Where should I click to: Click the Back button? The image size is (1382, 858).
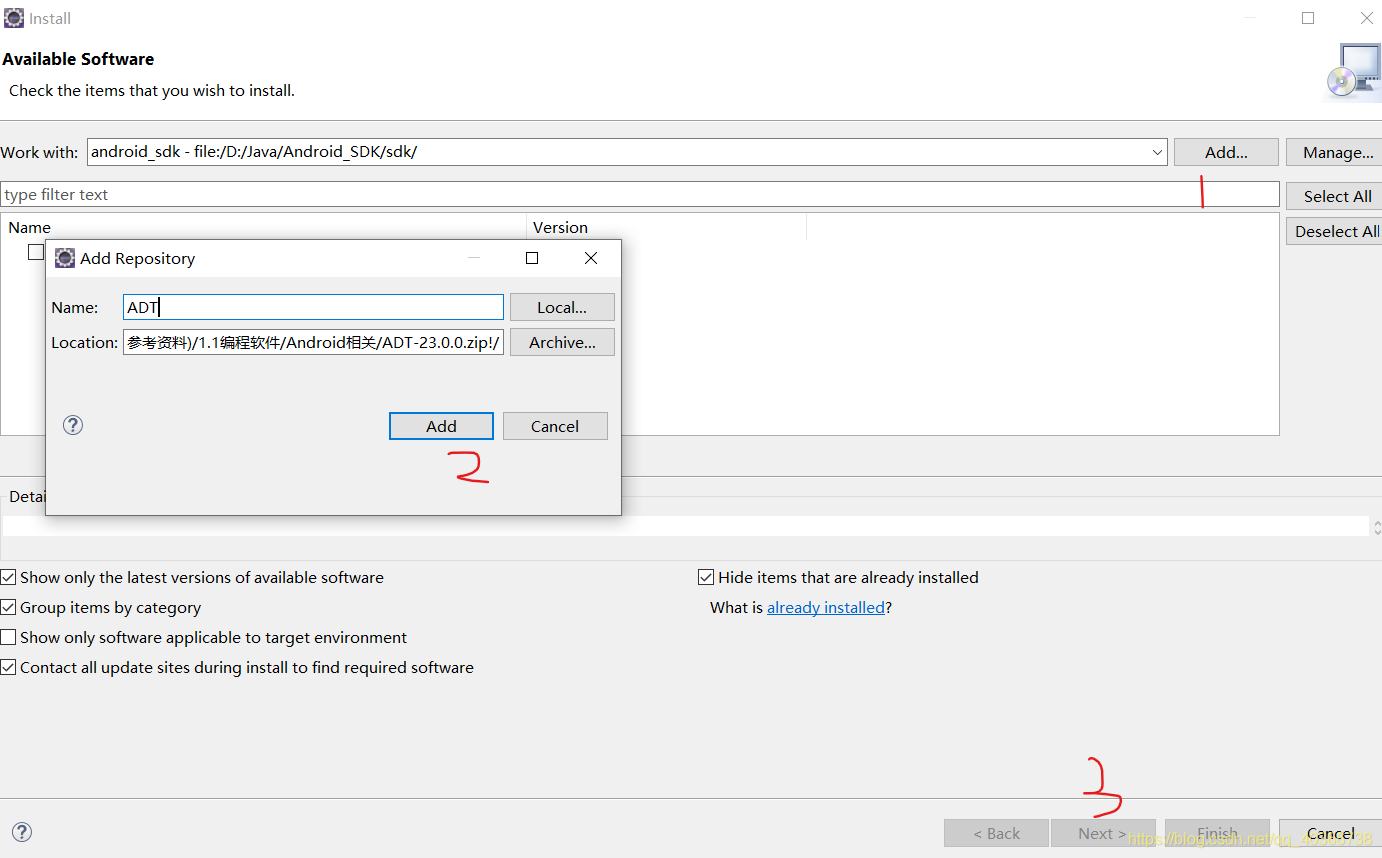point(996,833)
